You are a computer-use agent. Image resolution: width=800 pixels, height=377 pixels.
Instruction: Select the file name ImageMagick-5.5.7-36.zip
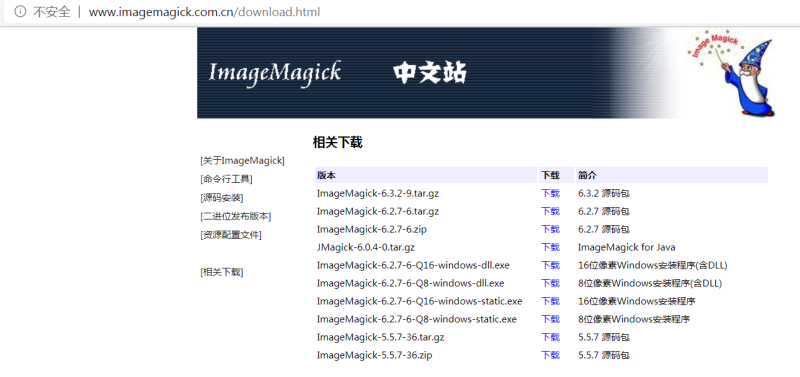coord(374,355)
